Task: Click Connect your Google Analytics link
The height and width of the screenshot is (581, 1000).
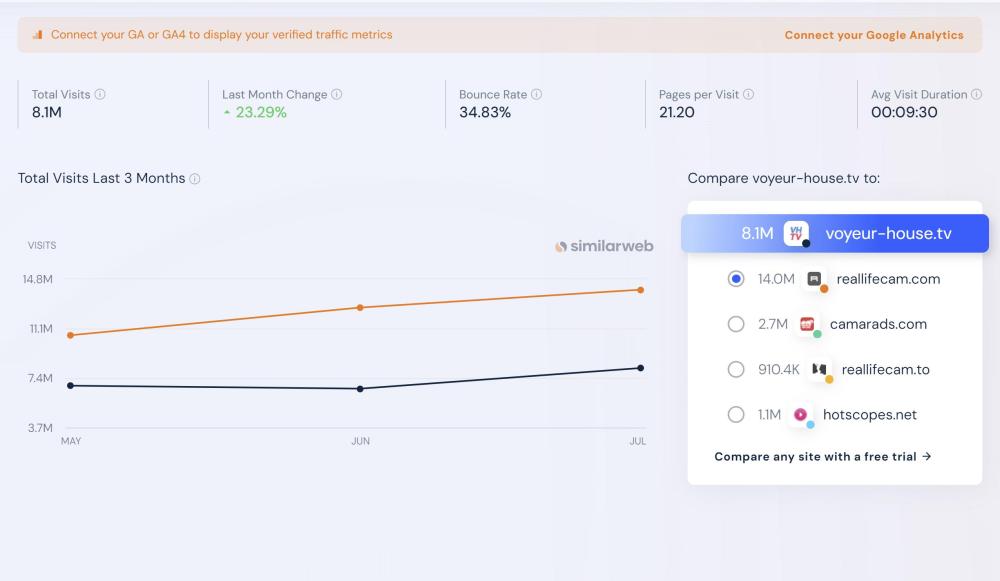Action: pyautogui.click(x=873, y=35)
